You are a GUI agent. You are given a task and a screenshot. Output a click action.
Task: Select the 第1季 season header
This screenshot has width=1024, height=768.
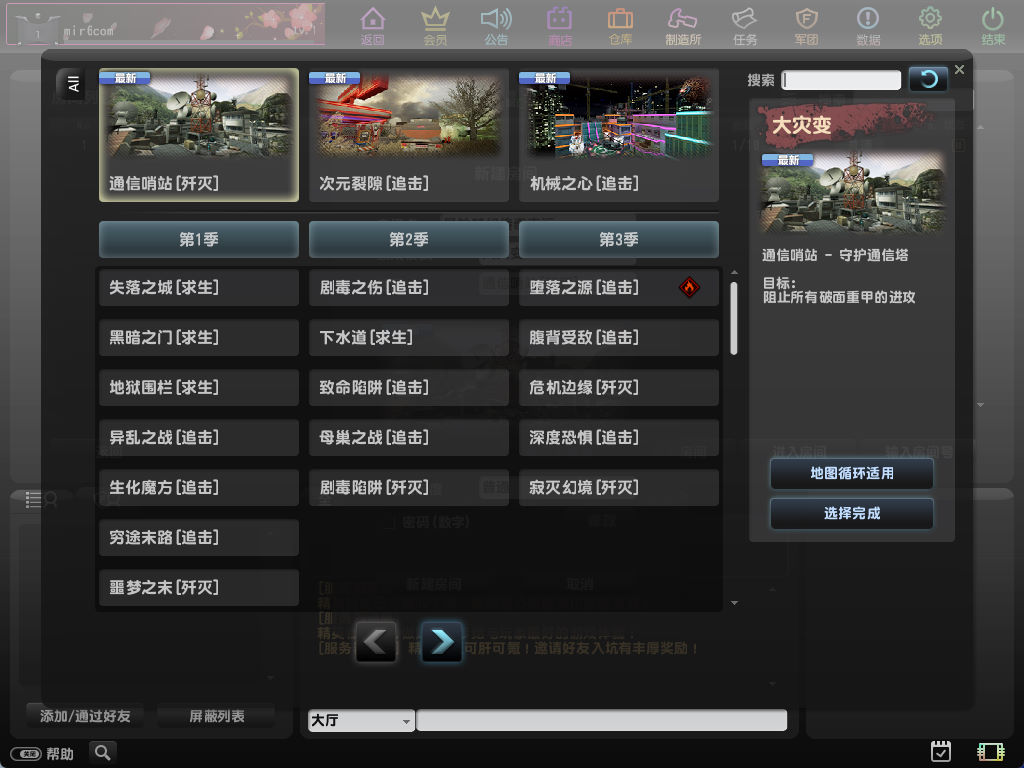pos(199,240)
